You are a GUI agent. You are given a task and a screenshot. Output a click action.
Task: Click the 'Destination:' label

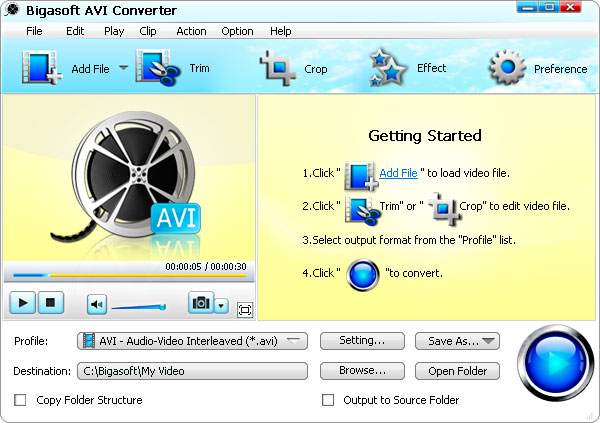[x=42, y=371]
